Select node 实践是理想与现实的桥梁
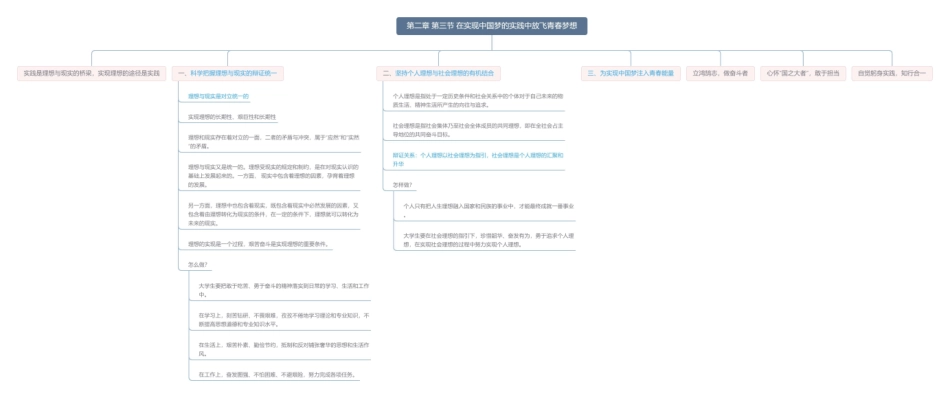 [91, 73]
